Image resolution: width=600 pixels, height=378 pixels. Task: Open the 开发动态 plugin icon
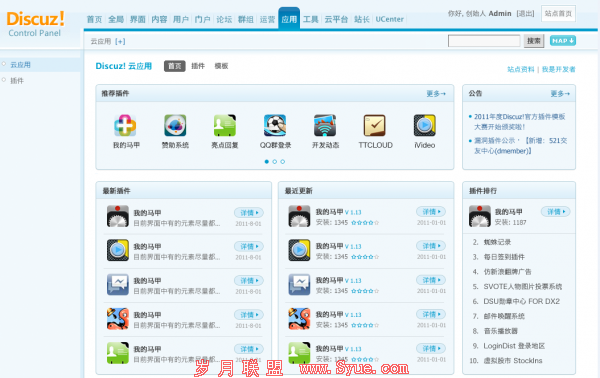click(325, 125)
